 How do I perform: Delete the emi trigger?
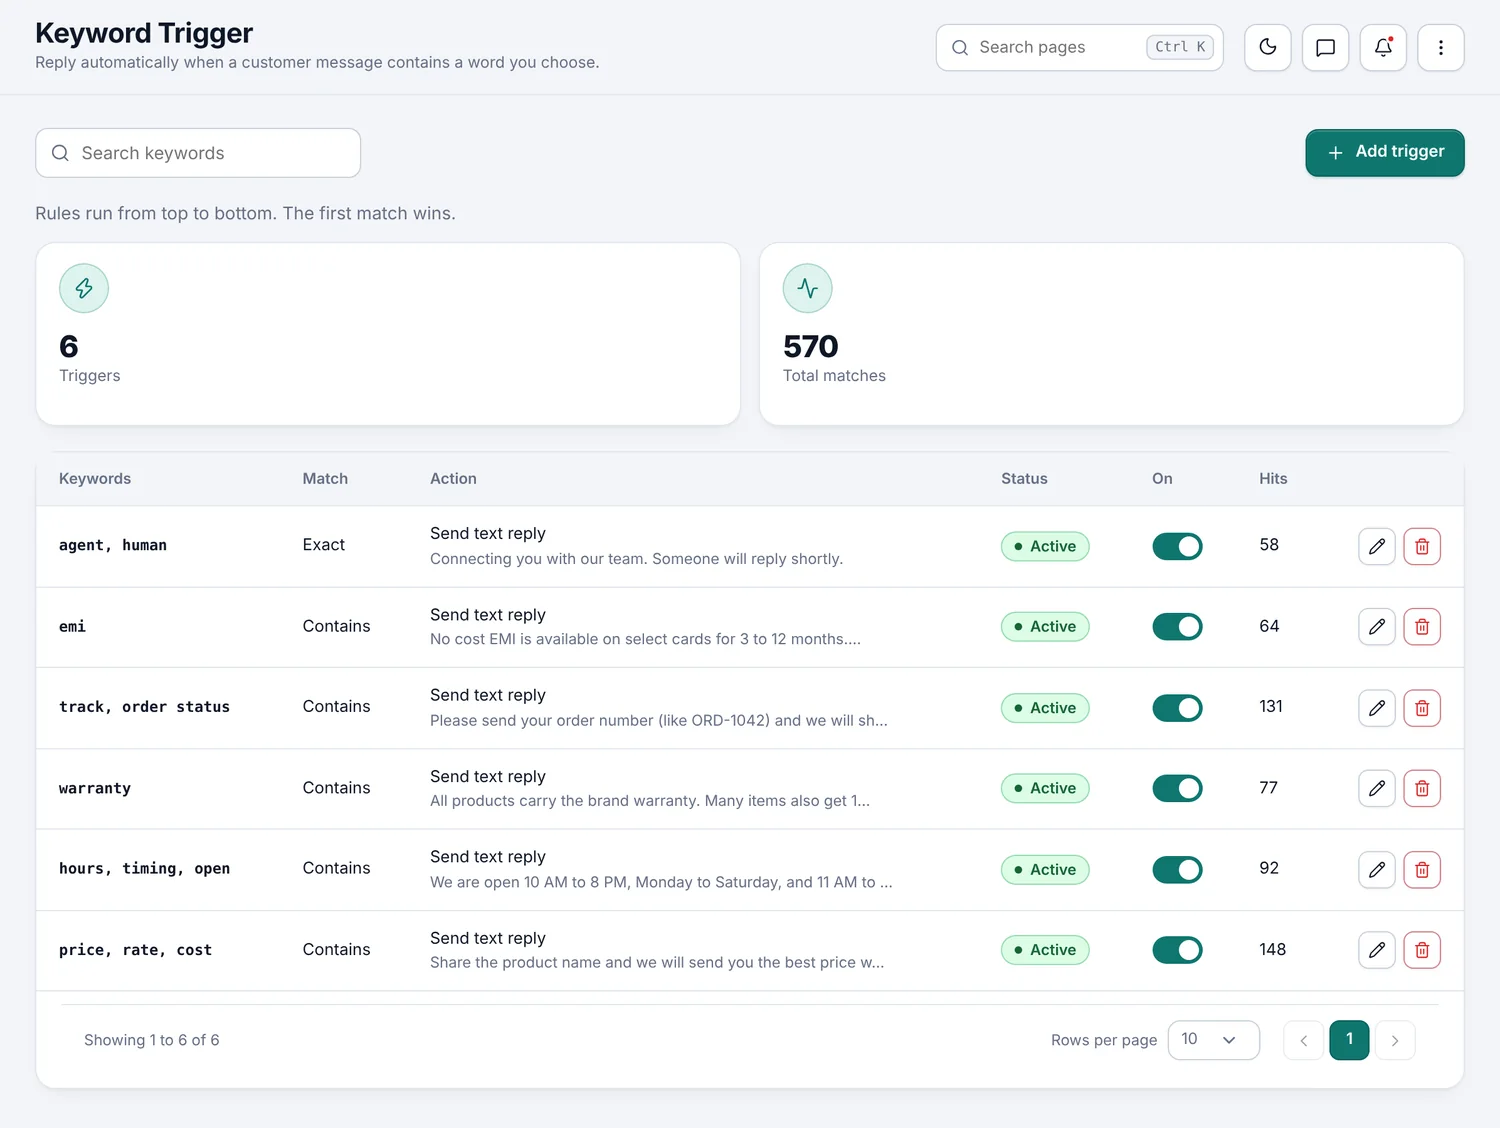coord(1422,627)
